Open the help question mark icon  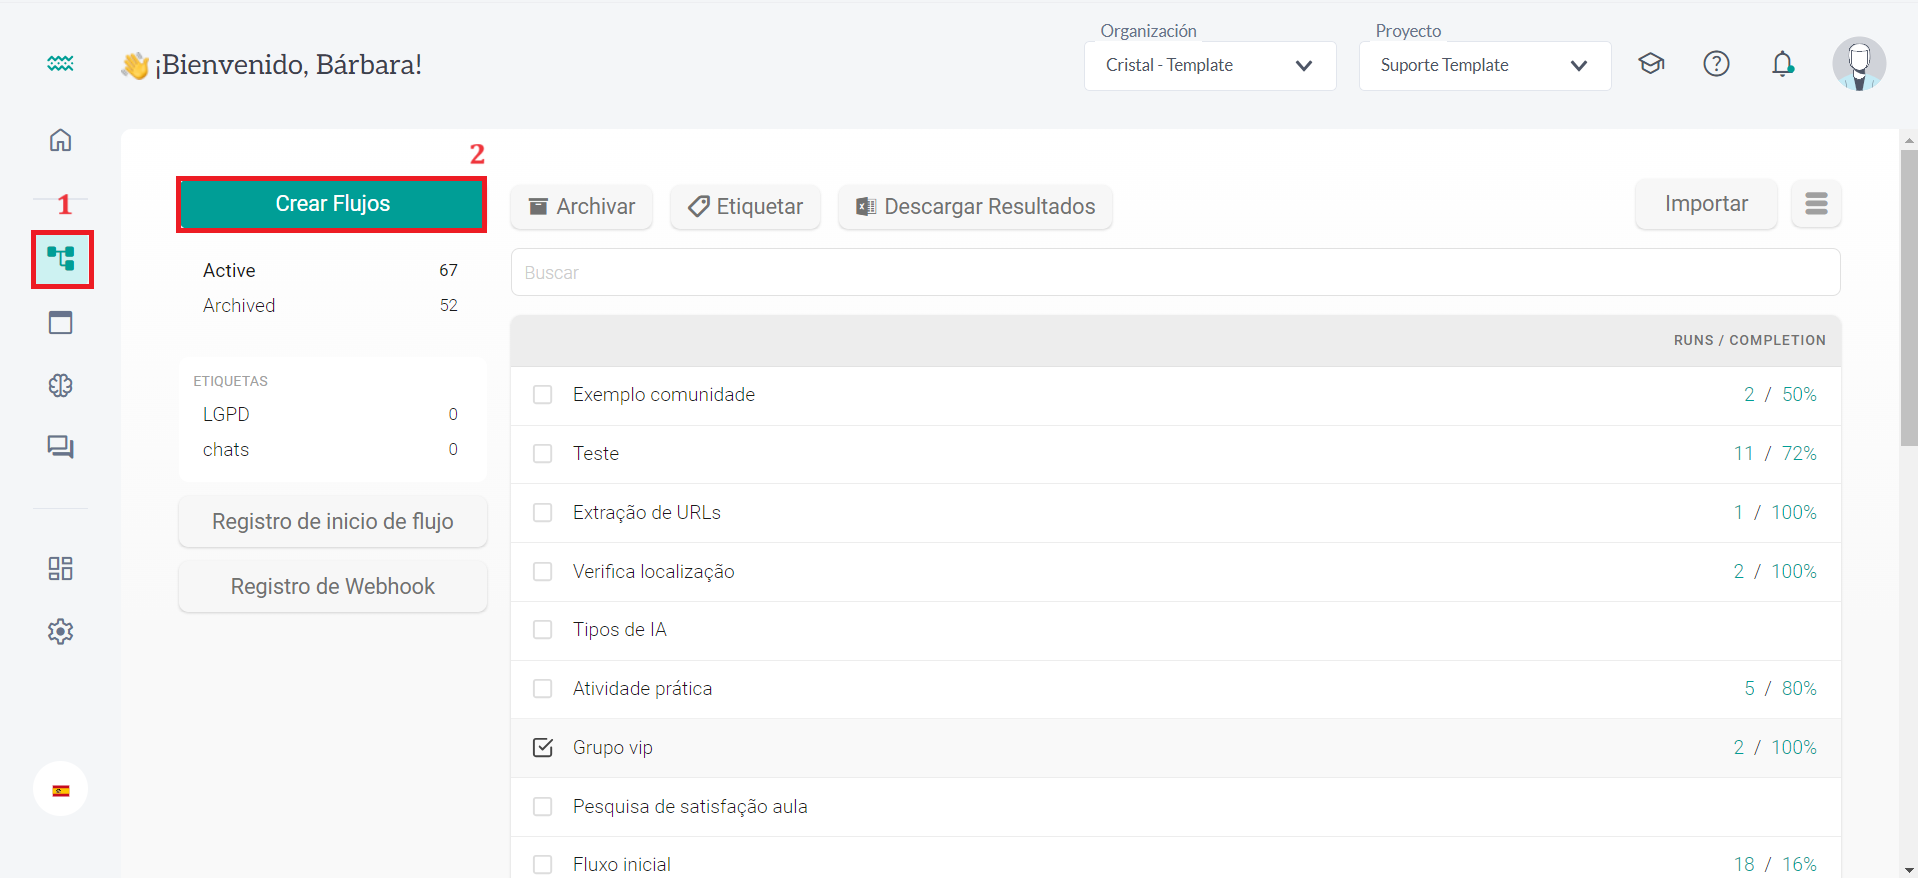(1716, 65)
